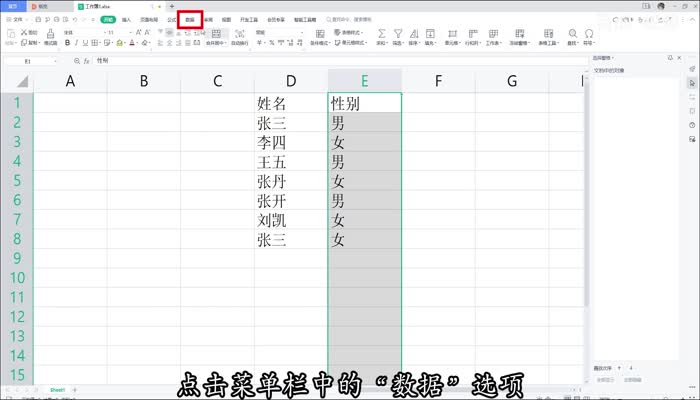The height and width of the screenshot is (400, 700).
Task: Expand the 文件 (File) menu
Action: tap(18, 19)
